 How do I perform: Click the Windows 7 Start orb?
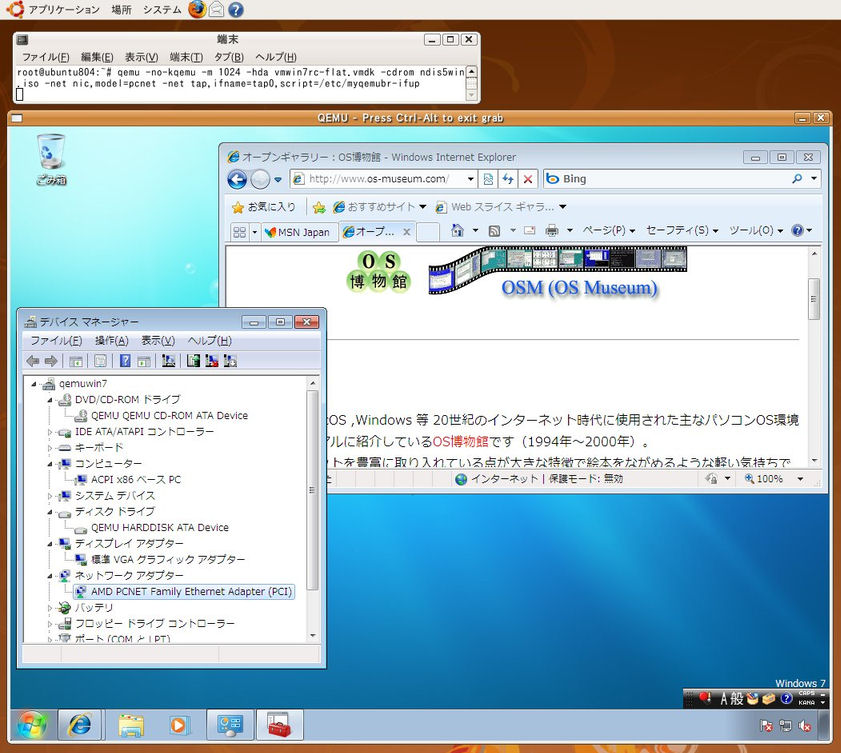[x=32, y=726]
